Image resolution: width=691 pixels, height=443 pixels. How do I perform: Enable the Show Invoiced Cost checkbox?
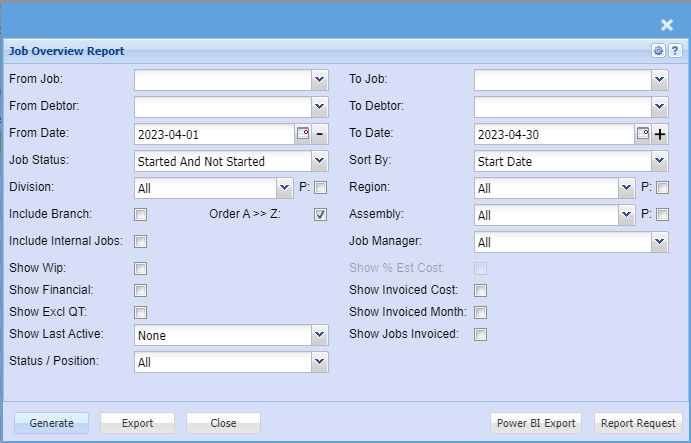[x=481, y=290]
